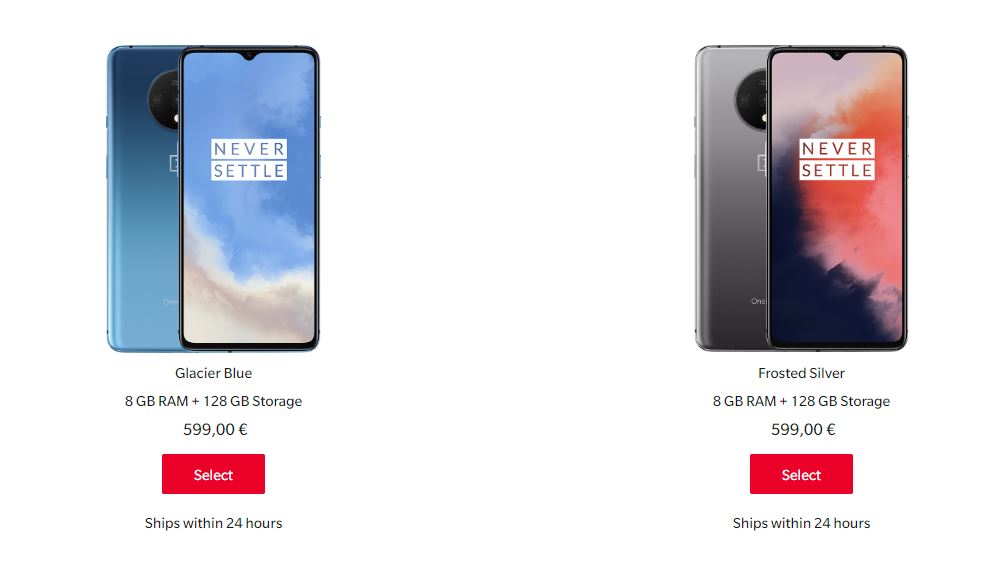Click the Frosted Silver 8 GB RAM storage text

[x=801, y=401]
